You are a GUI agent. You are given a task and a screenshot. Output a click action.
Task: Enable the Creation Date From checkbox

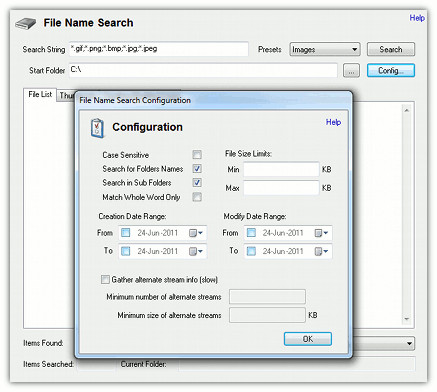click(126, 233)
